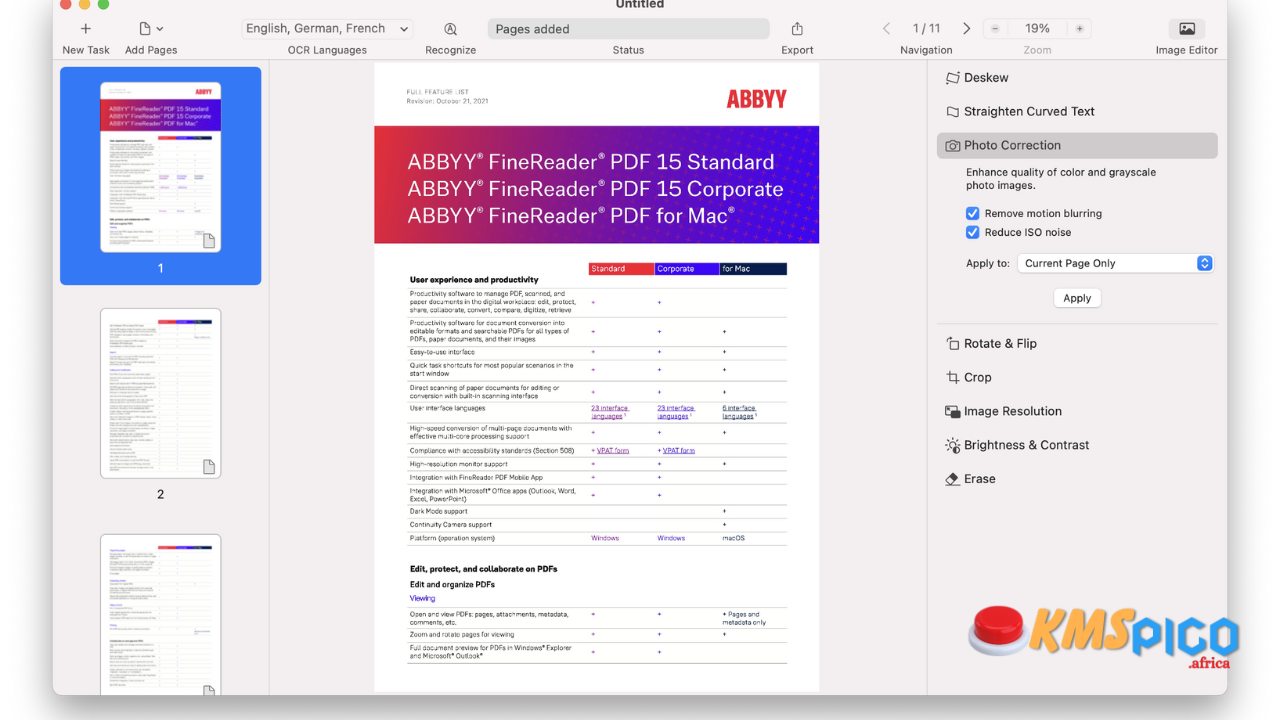
Task: Click the 'Dark Mode support' row text
Action: [438, 511]
